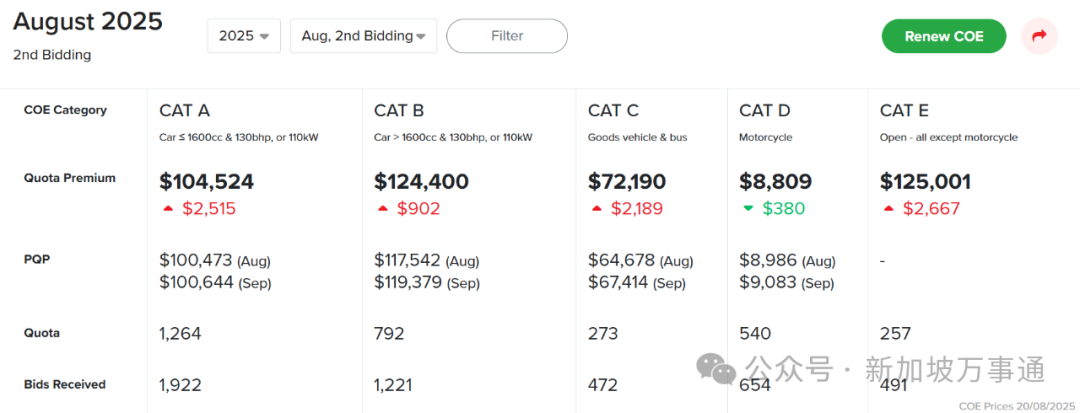
Task: Select the CAT D Motorcycle column header
Action: [764, 110]
